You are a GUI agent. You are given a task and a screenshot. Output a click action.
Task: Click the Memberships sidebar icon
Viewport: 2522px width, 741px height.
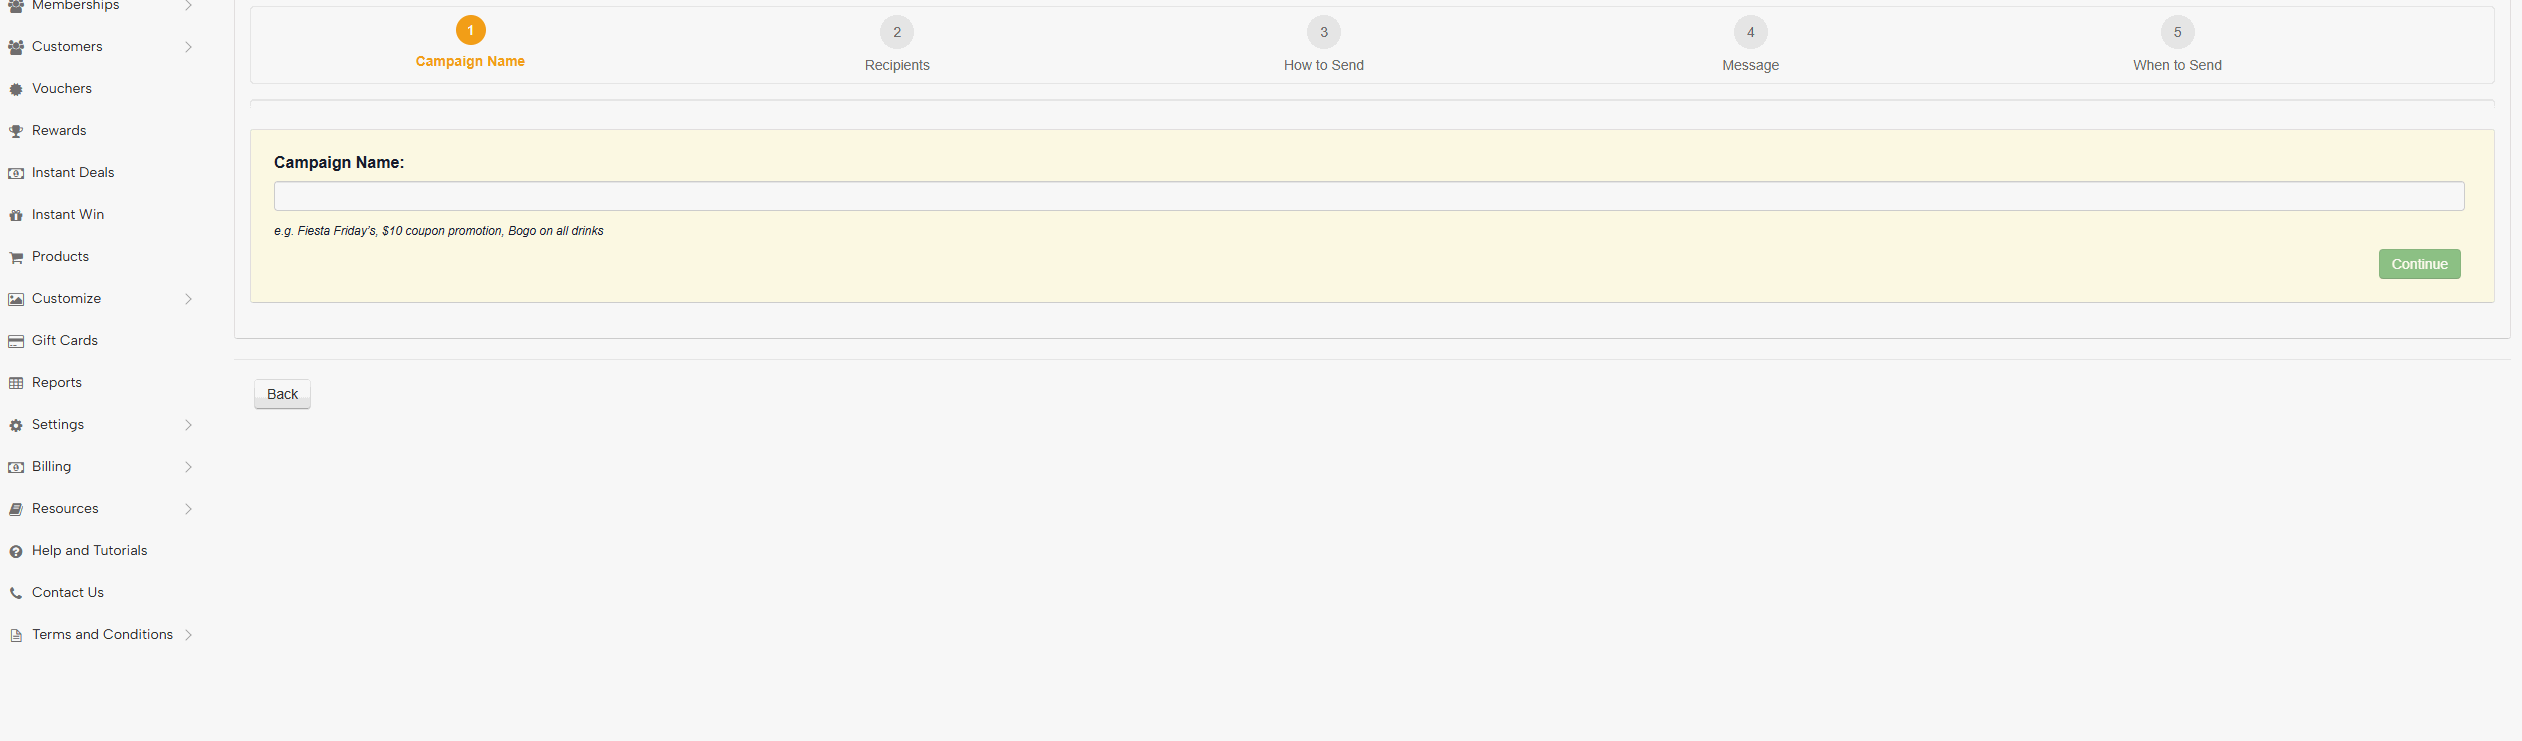pos(16,6)
